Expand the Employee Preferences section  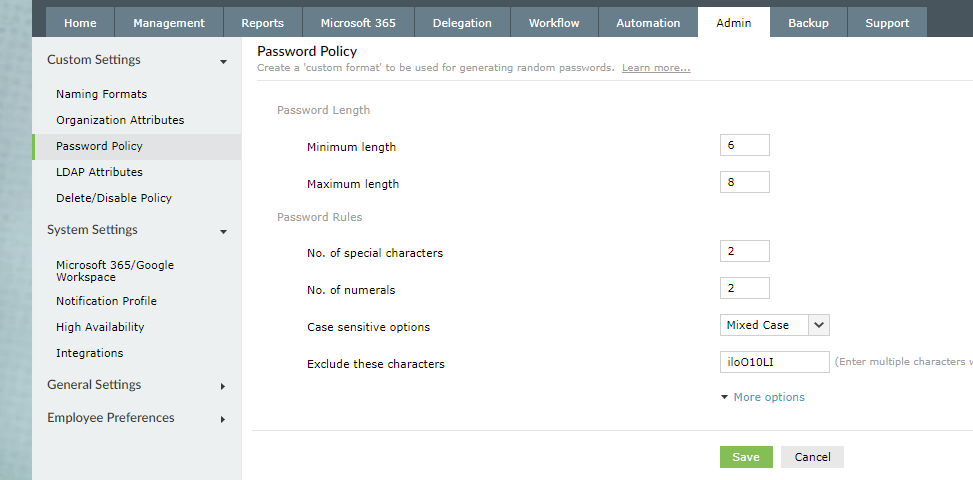[x=223, y=419]
